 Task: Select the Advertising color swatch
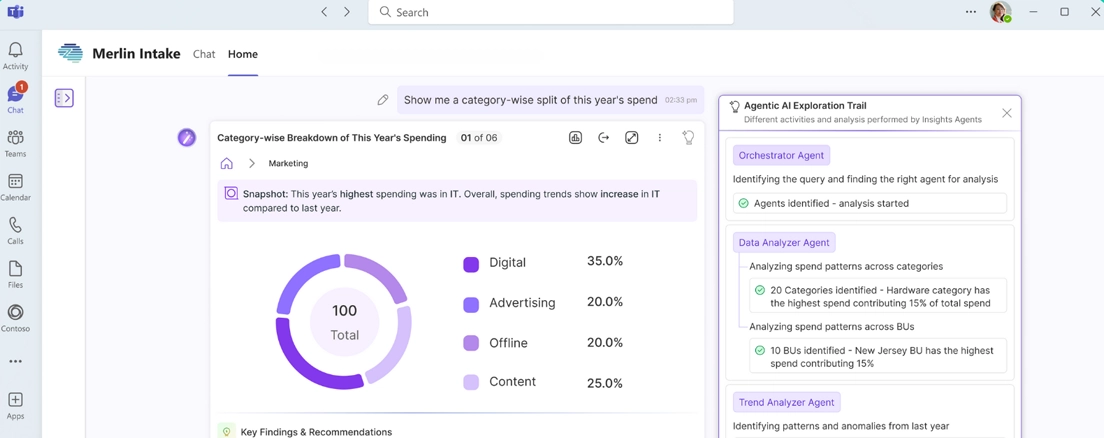pos(471,304)
